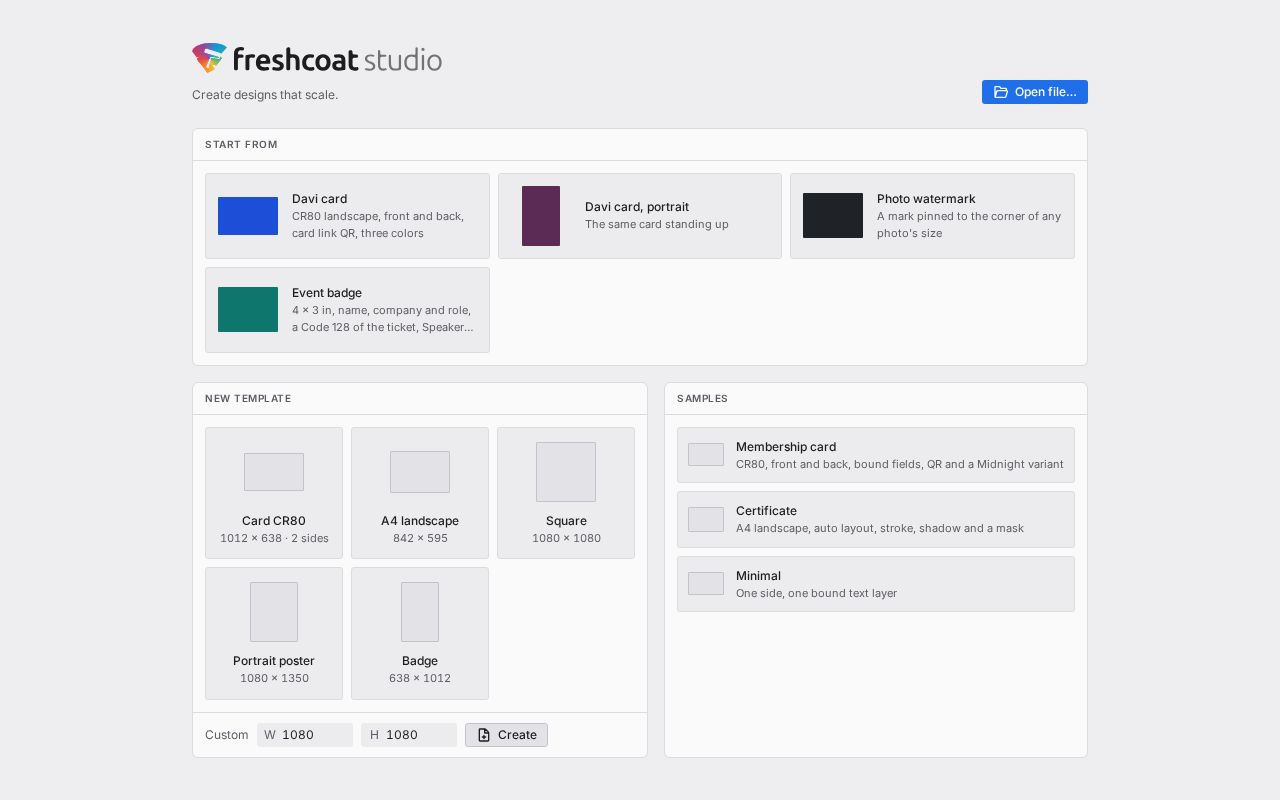Click the new-file icon in Create button
1280x800 pixels.
point(484,735)
